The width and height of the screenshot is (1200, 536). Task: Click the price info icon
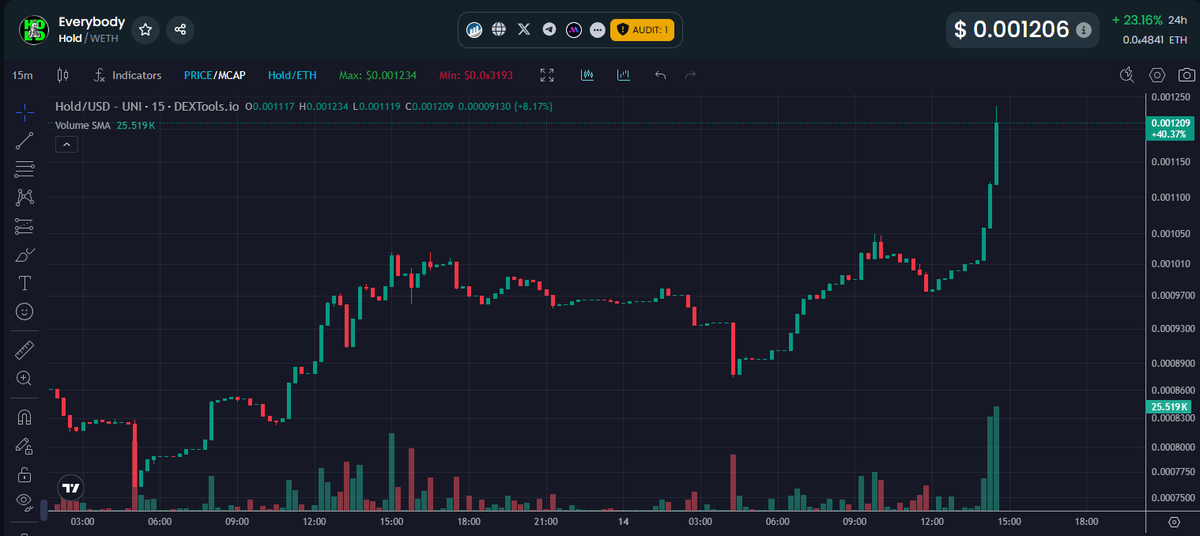(x=1083, y=31)
